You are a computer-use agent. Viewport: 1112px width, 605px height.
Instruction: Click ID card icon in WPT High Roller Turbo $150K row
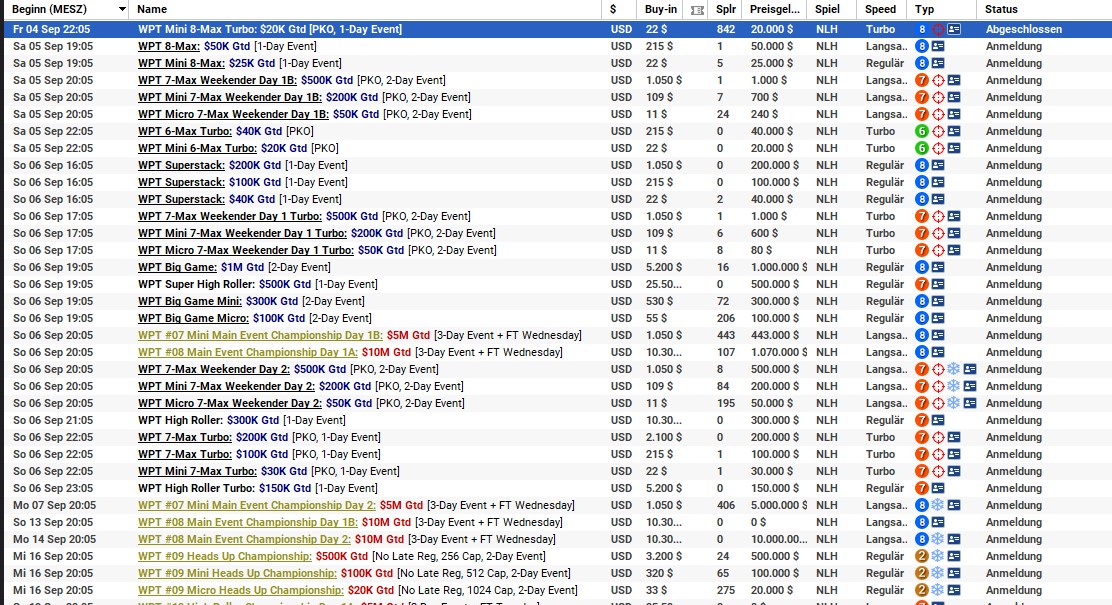point(938,489)
